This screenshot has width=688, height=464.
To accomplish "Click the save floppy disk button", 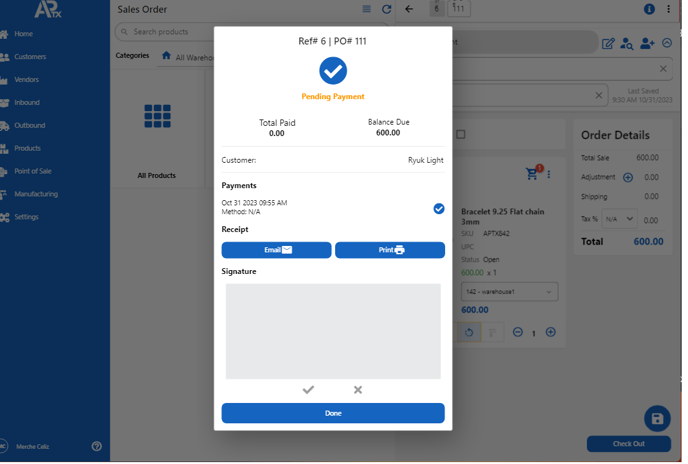I will point(657,419).
